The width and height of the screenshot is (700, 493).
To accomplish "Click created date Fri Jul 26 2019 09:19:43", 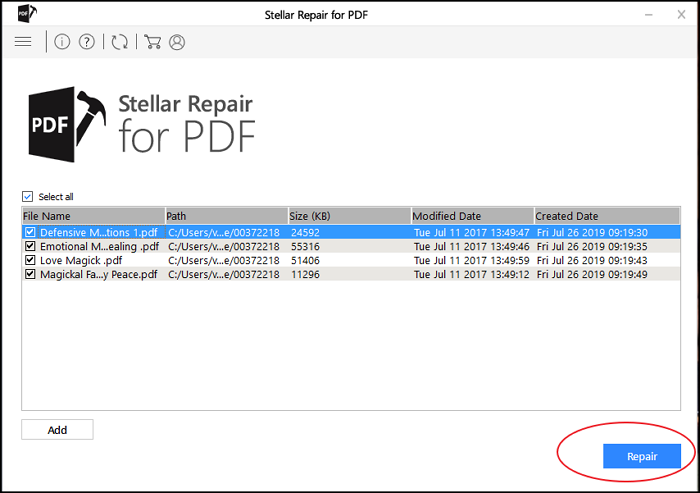I will [592, 260].
